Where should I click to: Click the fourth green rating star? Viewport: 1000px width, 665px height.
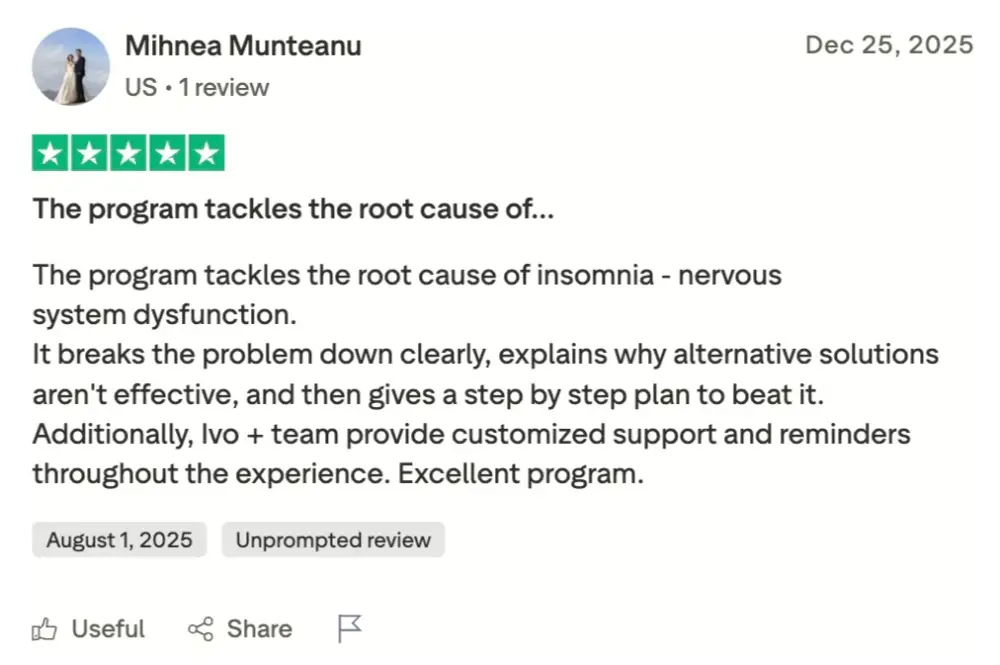tap(167, 153)
